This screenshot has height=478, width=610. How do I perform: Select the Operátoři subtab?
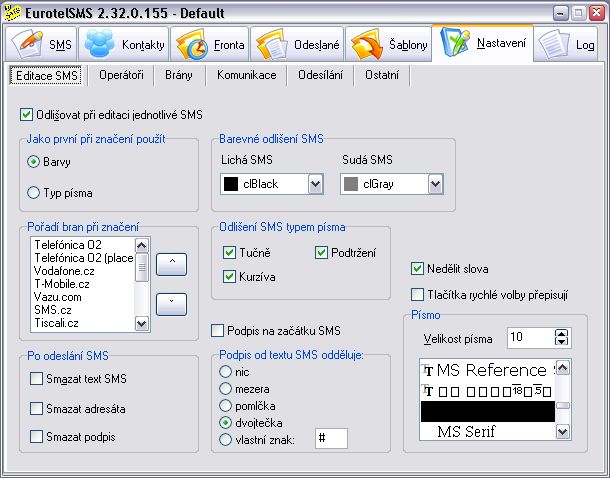pos(121,75)
